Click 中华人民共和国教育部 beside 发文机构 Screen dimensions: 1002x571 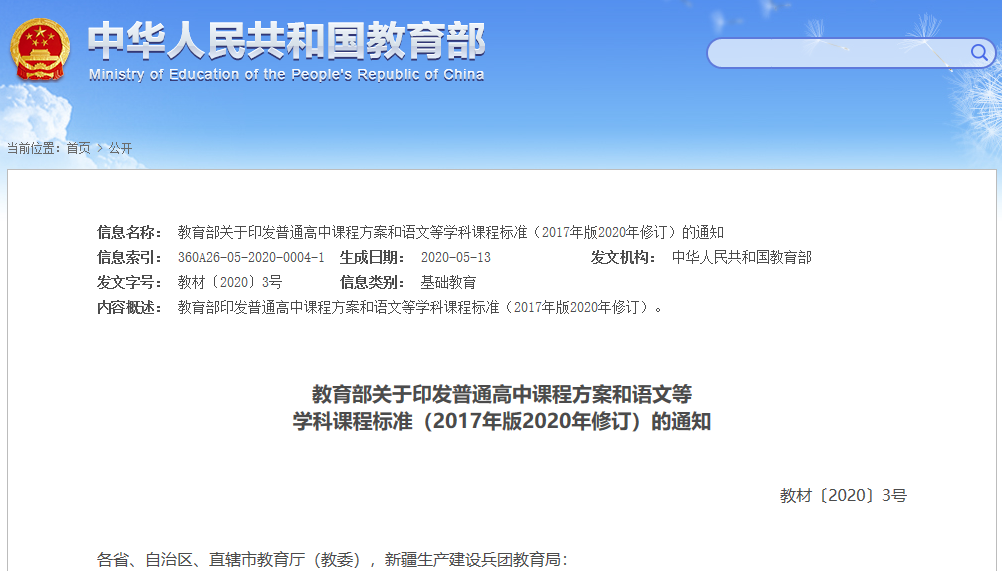click(x=742, y=257)
